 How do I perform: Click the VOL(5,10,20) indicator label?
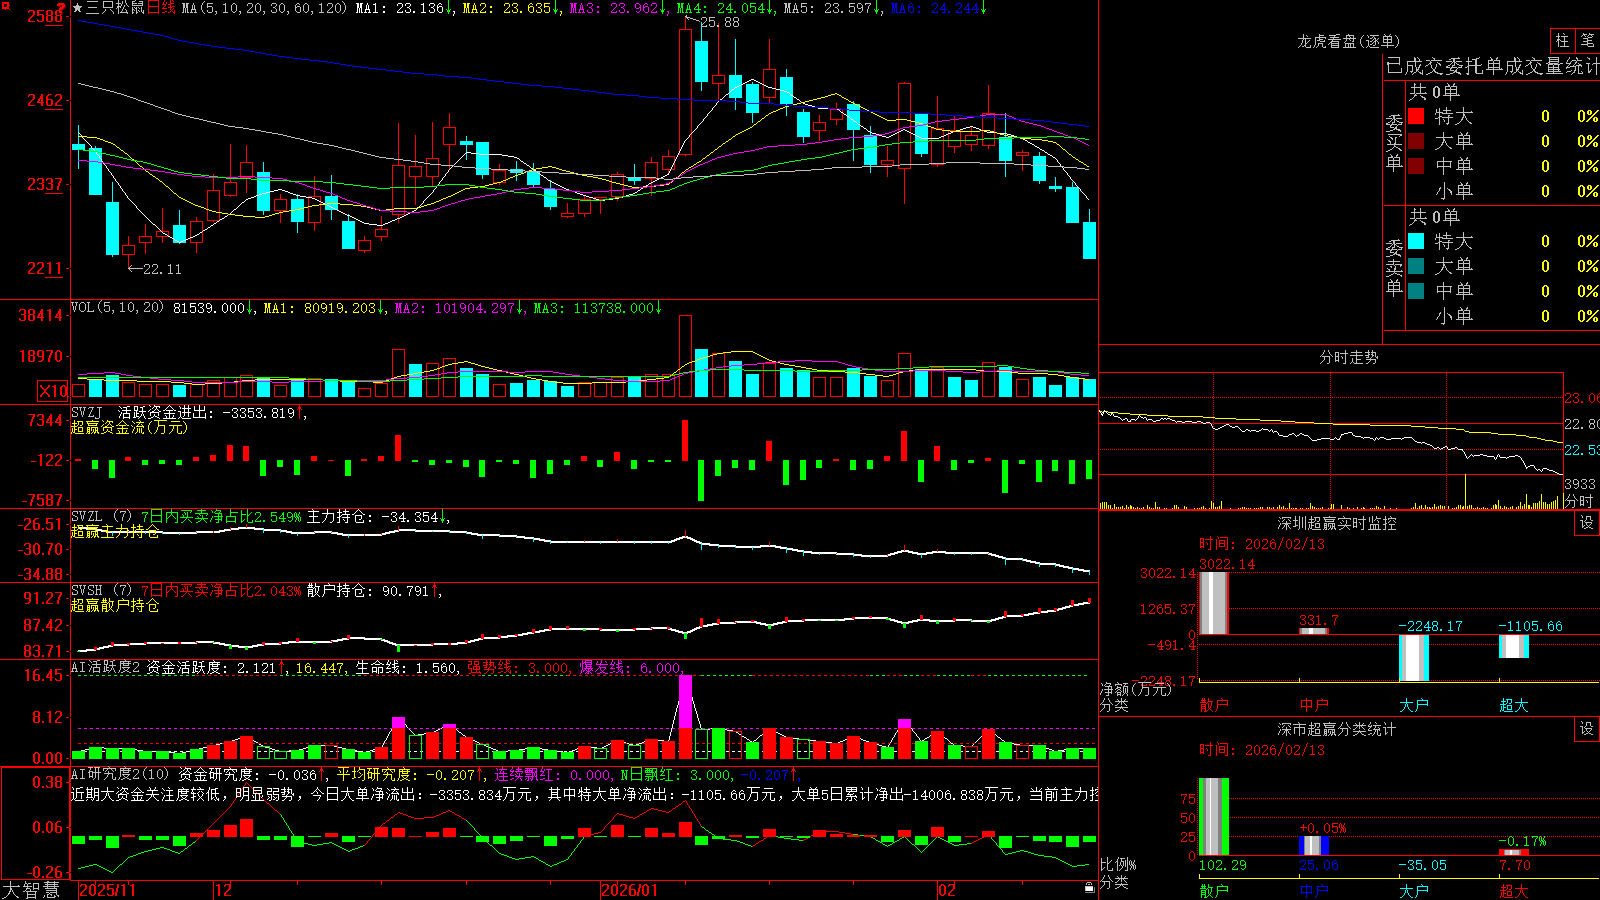118,308
